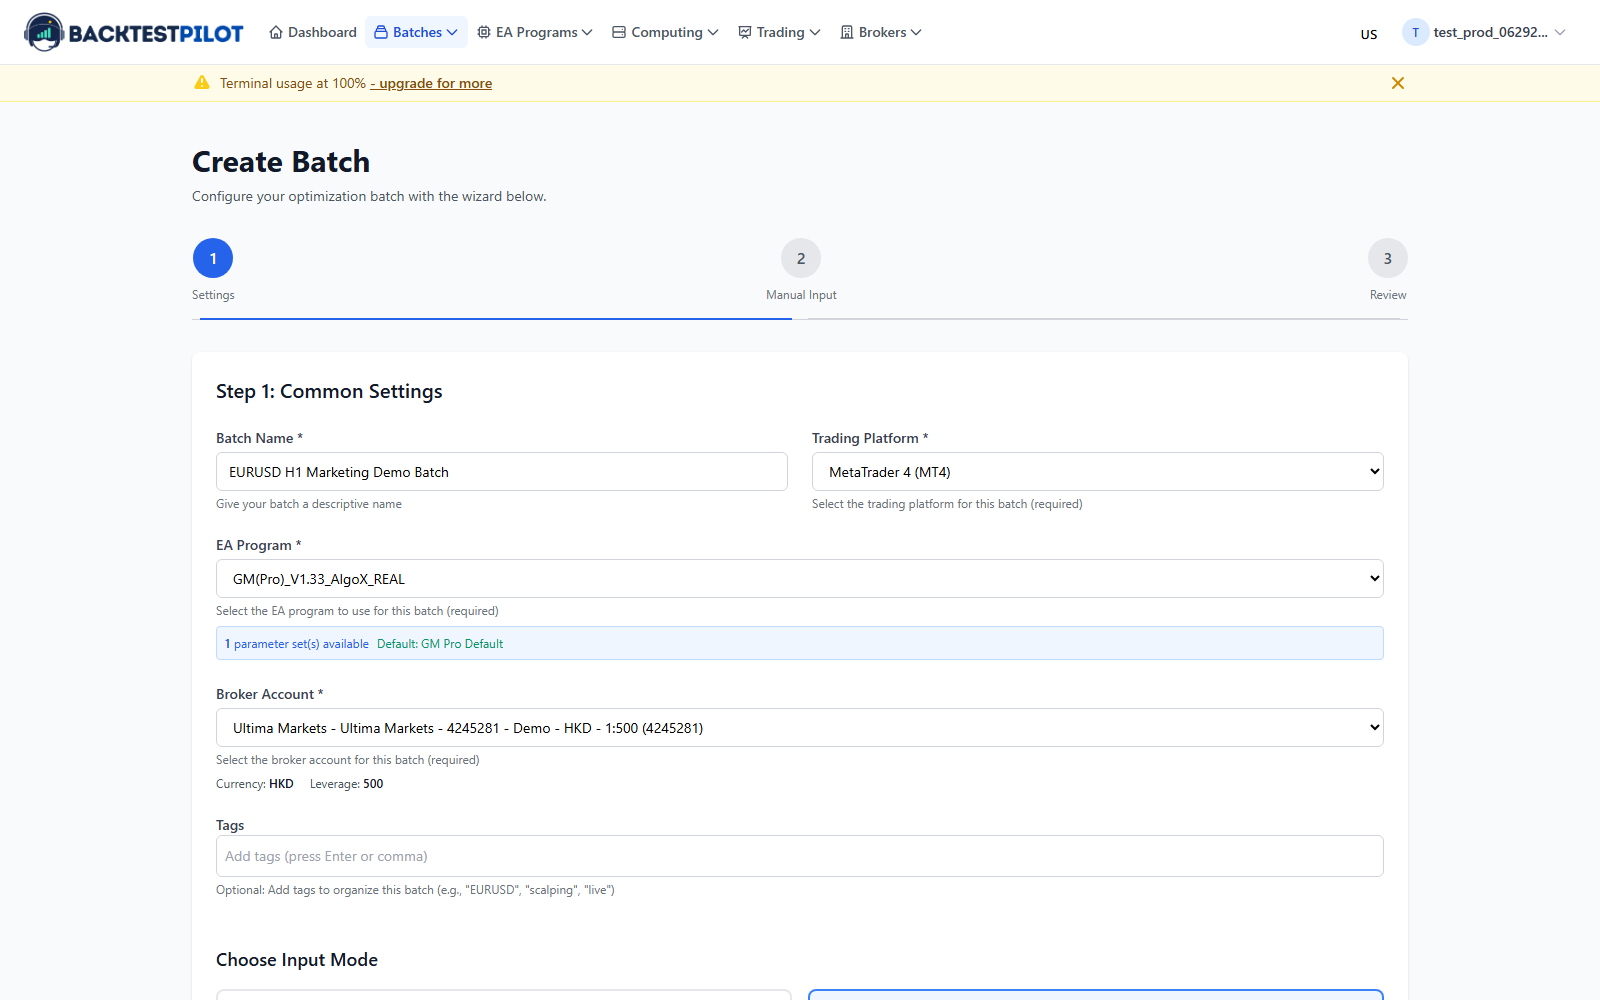Open the Batches menu
This screenshot has width=1600, height=1000.
[416, 32]
